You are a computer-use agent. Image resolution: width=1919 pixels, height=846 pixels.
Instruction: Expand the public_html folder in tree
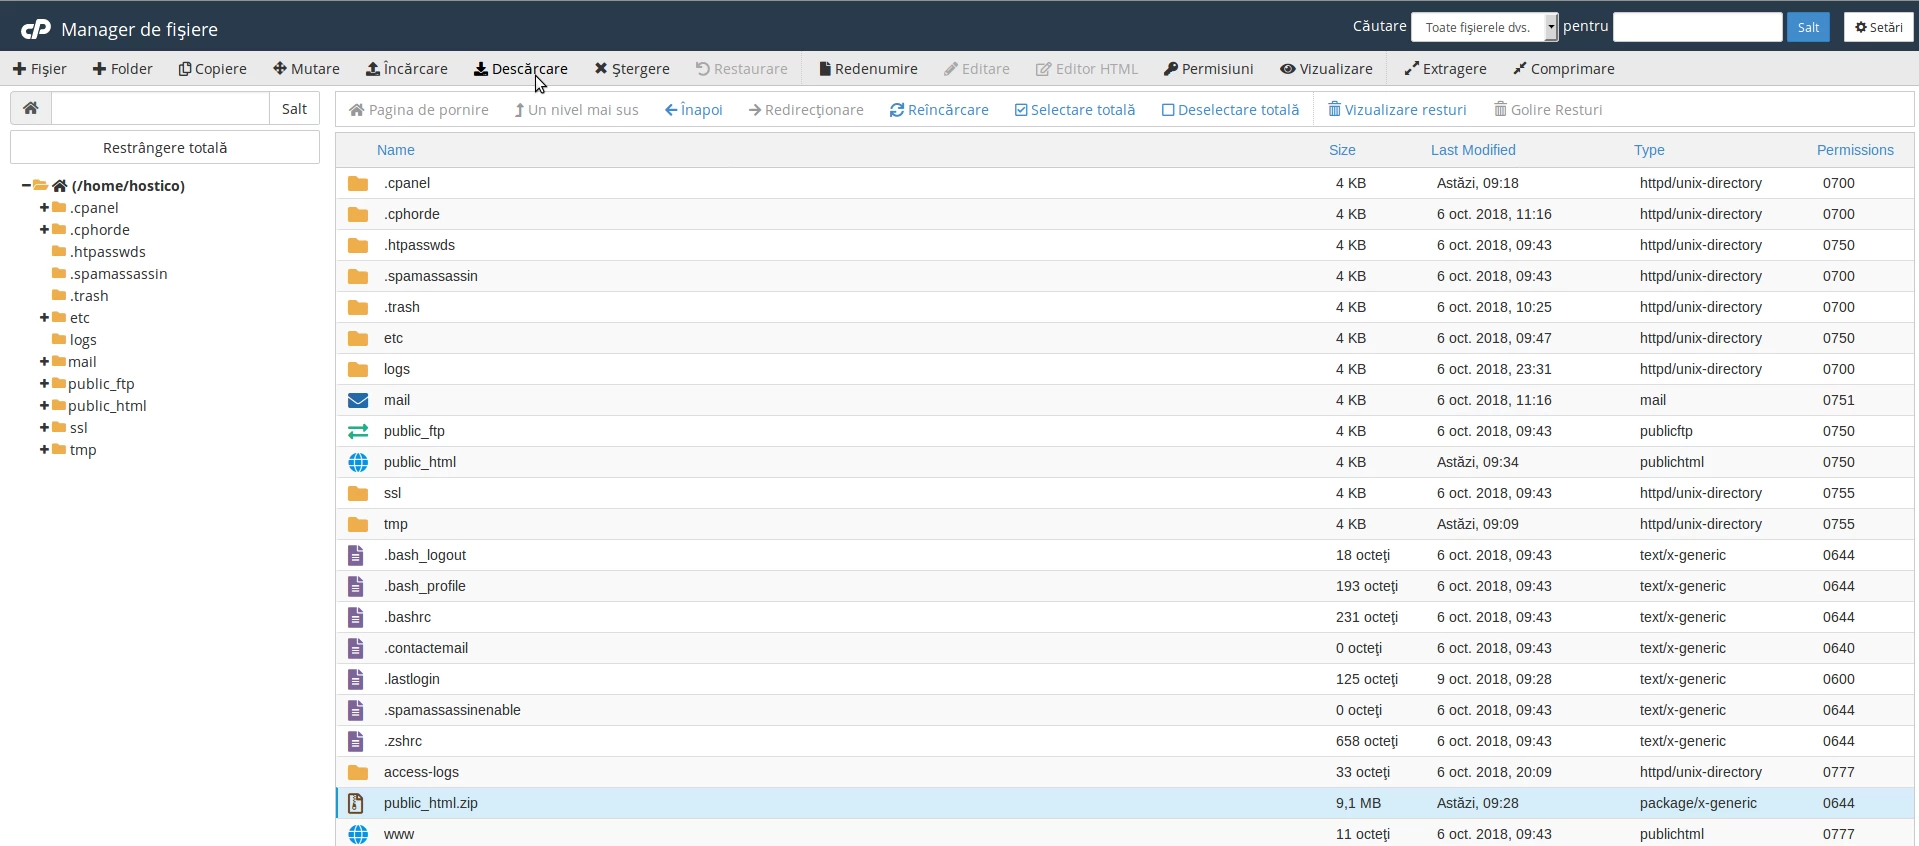(44, 406)
